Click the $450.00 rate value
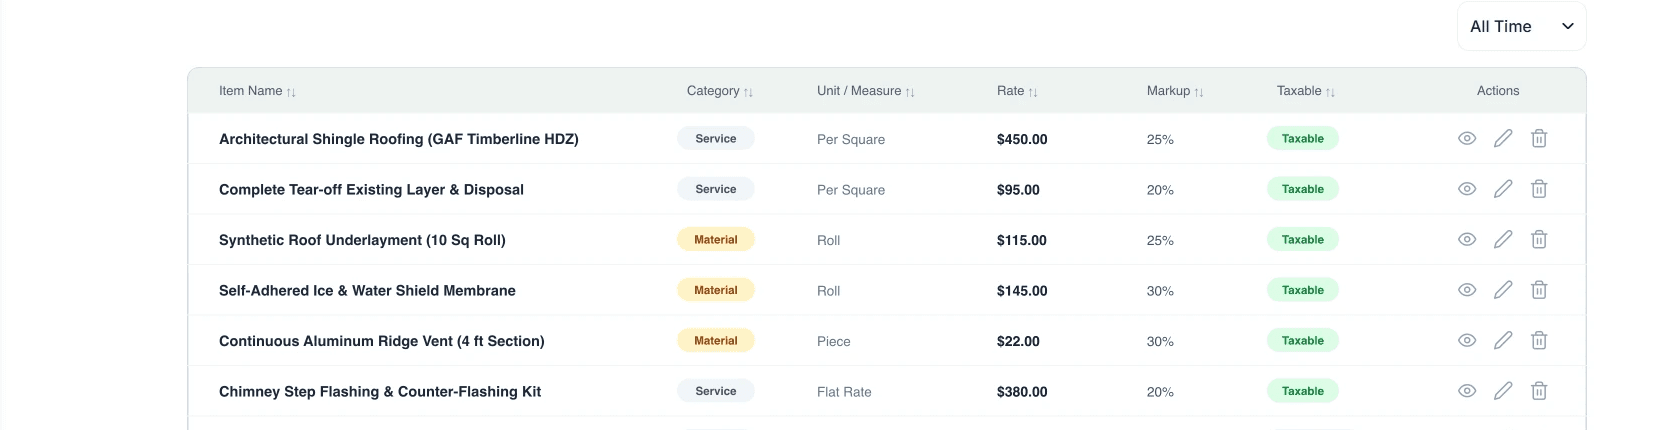Image resolution: width=1670 pixels, height=430 pixels. tap(1022, 139)
